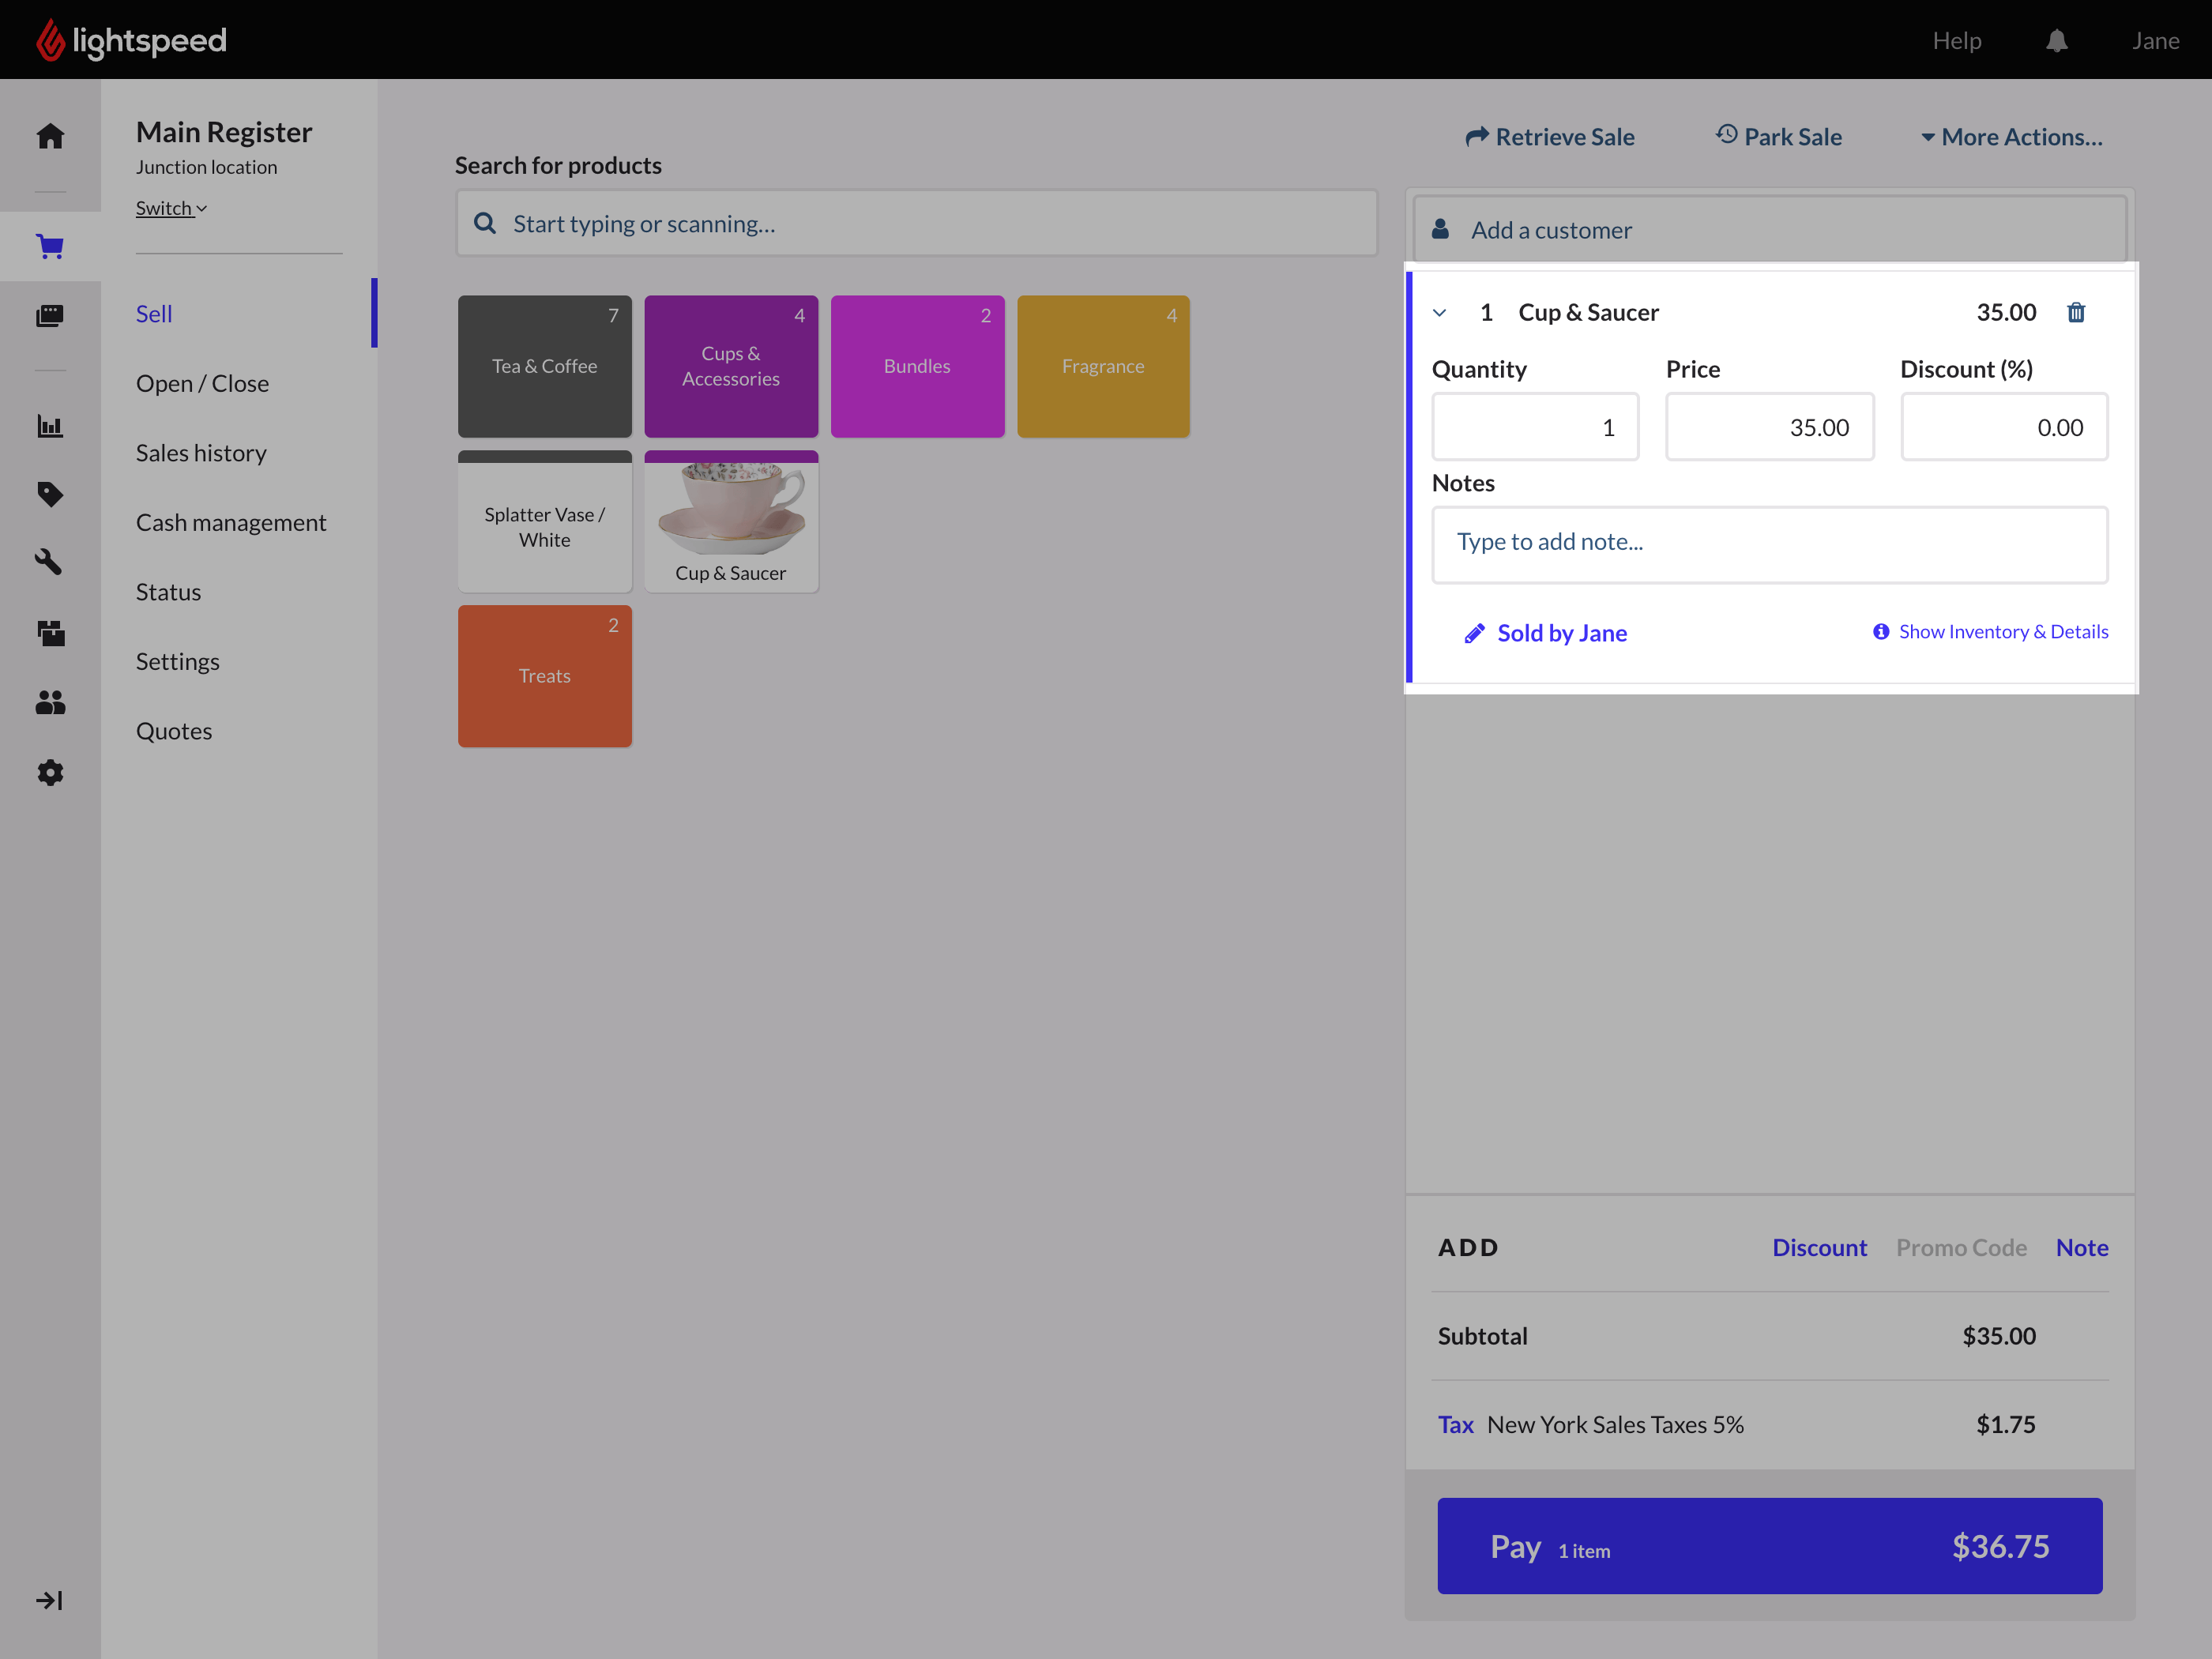Viewport: 2212px width, 1659px height.
Task: Expand sidebar with arrow icon
Action: 50,1600
